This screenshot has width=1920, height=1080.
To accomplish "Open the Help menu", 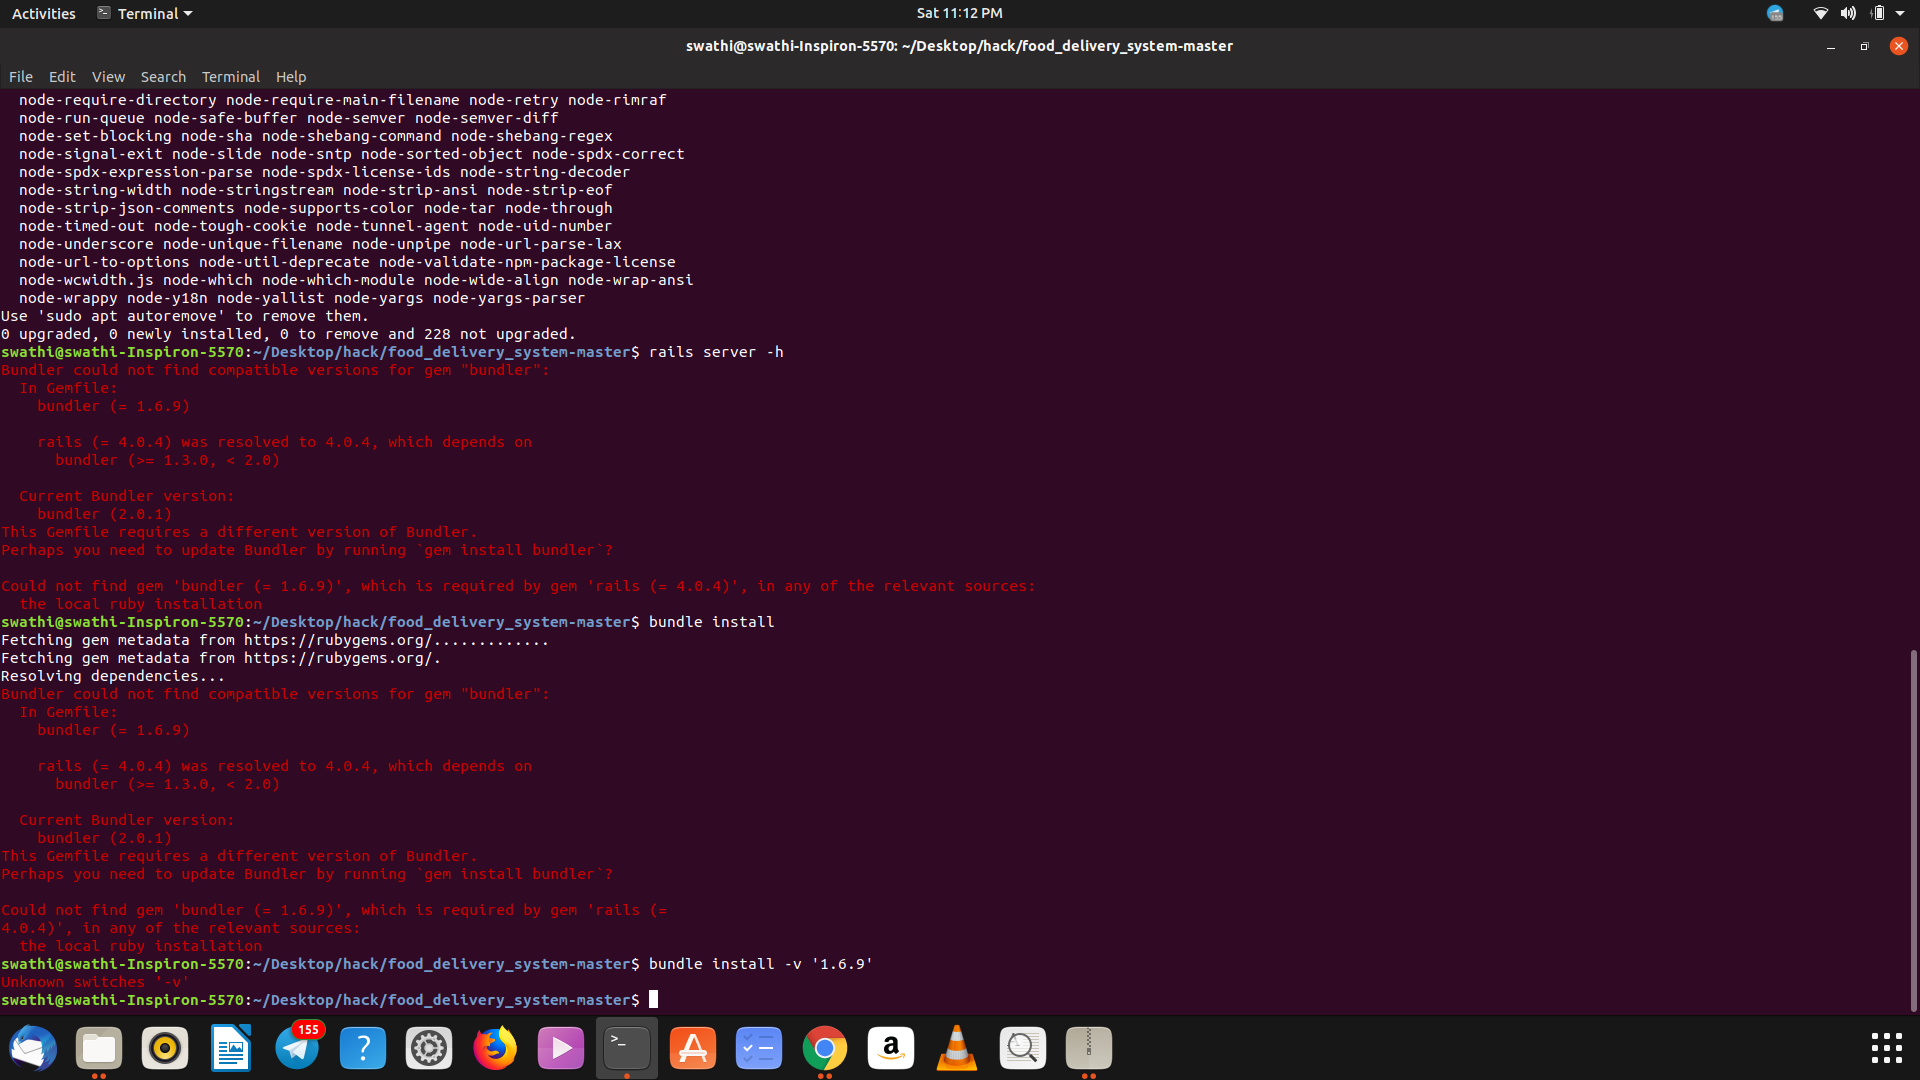I will coord(291,77).
